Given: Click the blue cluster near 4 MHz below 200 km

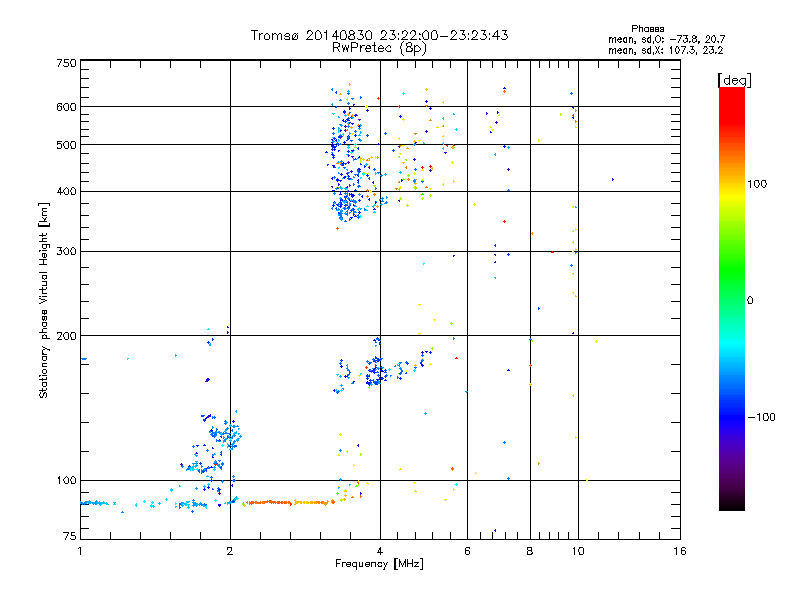Looking at the screenshot, I should (x=376, y=371).
